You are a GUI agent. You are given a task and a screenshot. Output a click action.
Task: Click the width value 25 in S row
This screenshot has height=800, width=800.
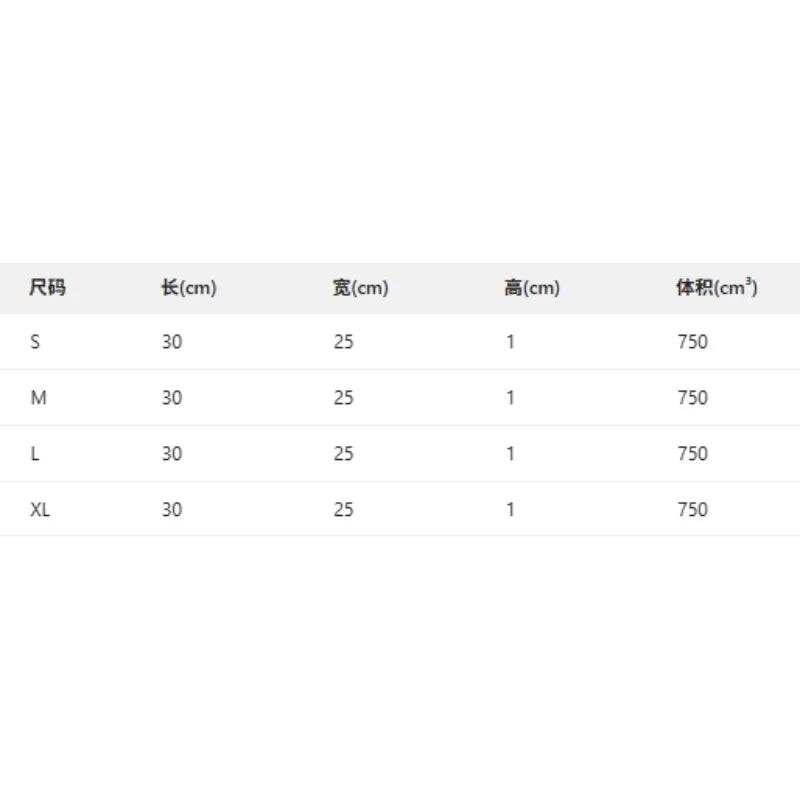(x=344, y=342)
